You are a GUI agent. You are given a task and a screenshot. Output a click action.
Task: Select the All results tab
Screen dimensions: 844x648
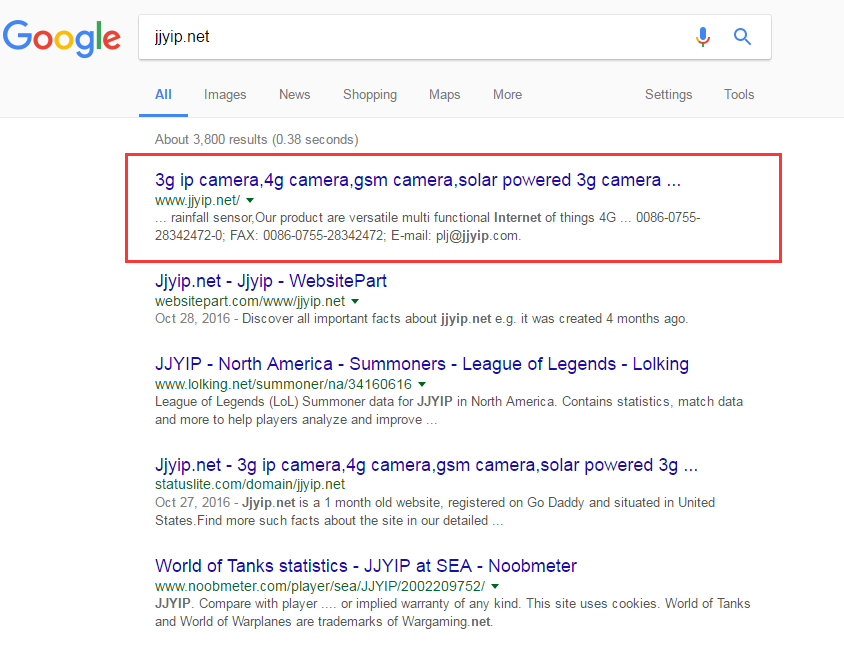point(163,95)
